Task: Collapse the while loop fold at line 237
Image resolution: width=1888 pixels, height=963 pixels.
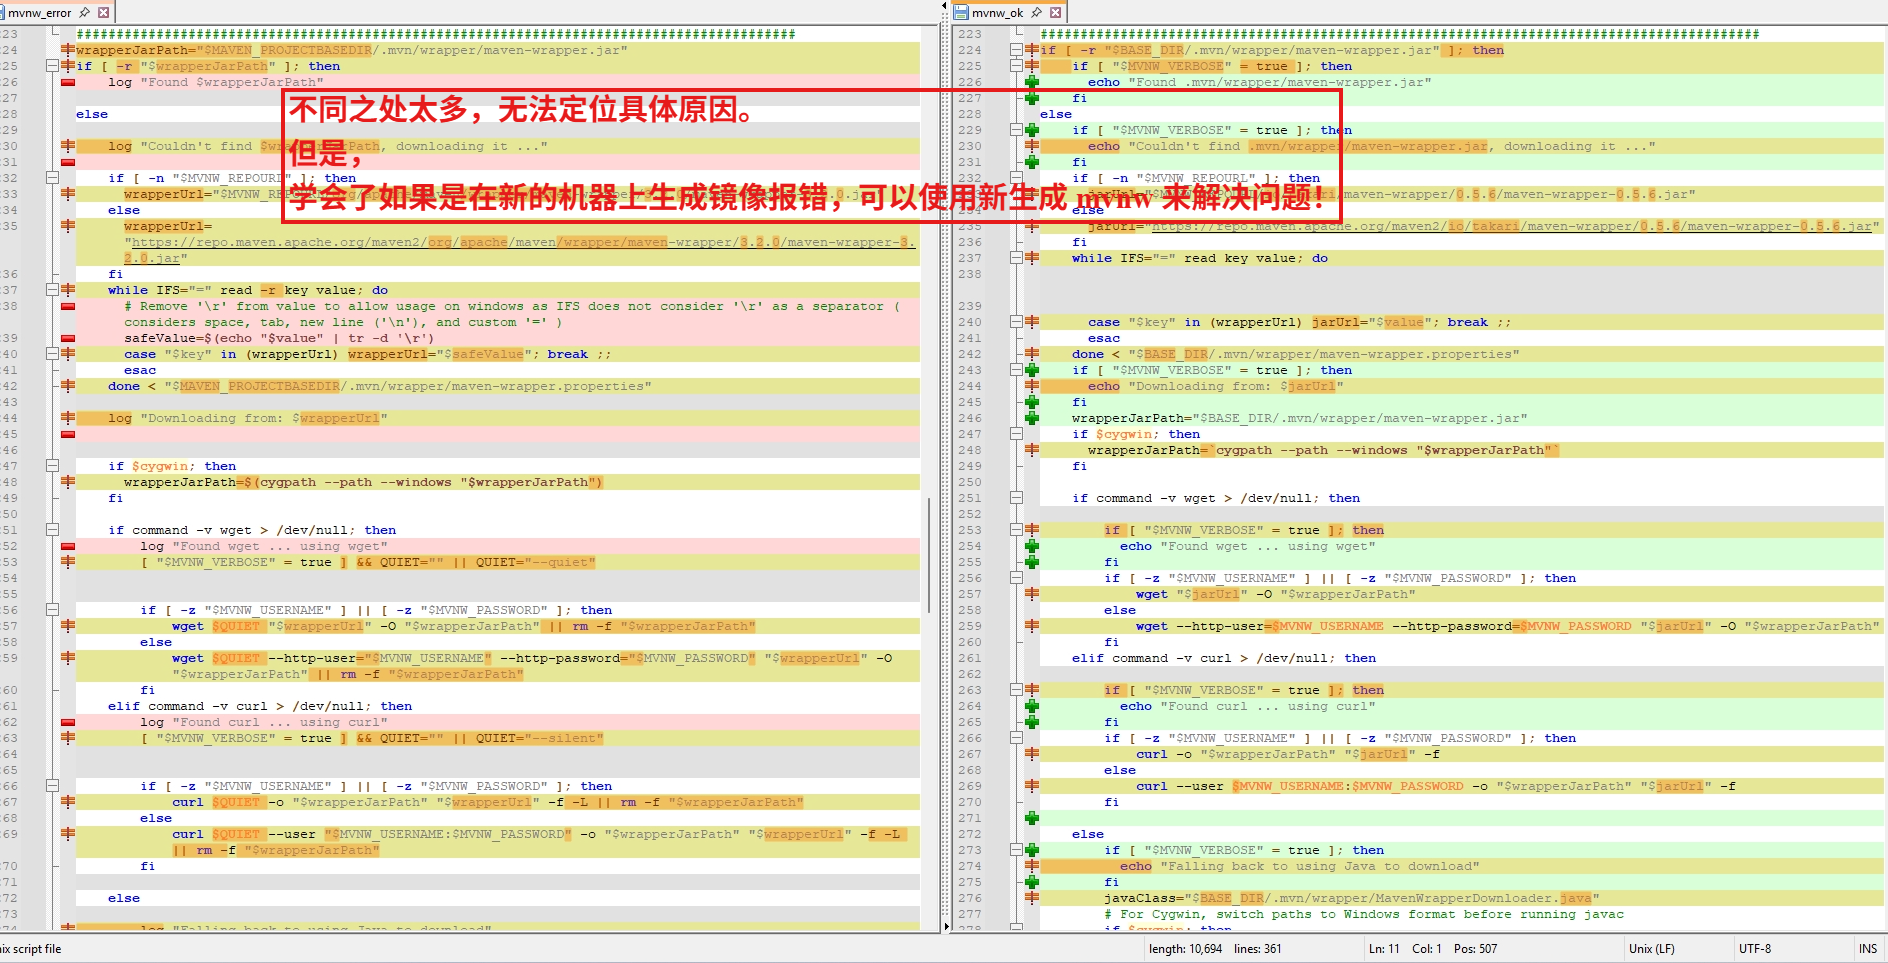Action: coord(1017,258)
